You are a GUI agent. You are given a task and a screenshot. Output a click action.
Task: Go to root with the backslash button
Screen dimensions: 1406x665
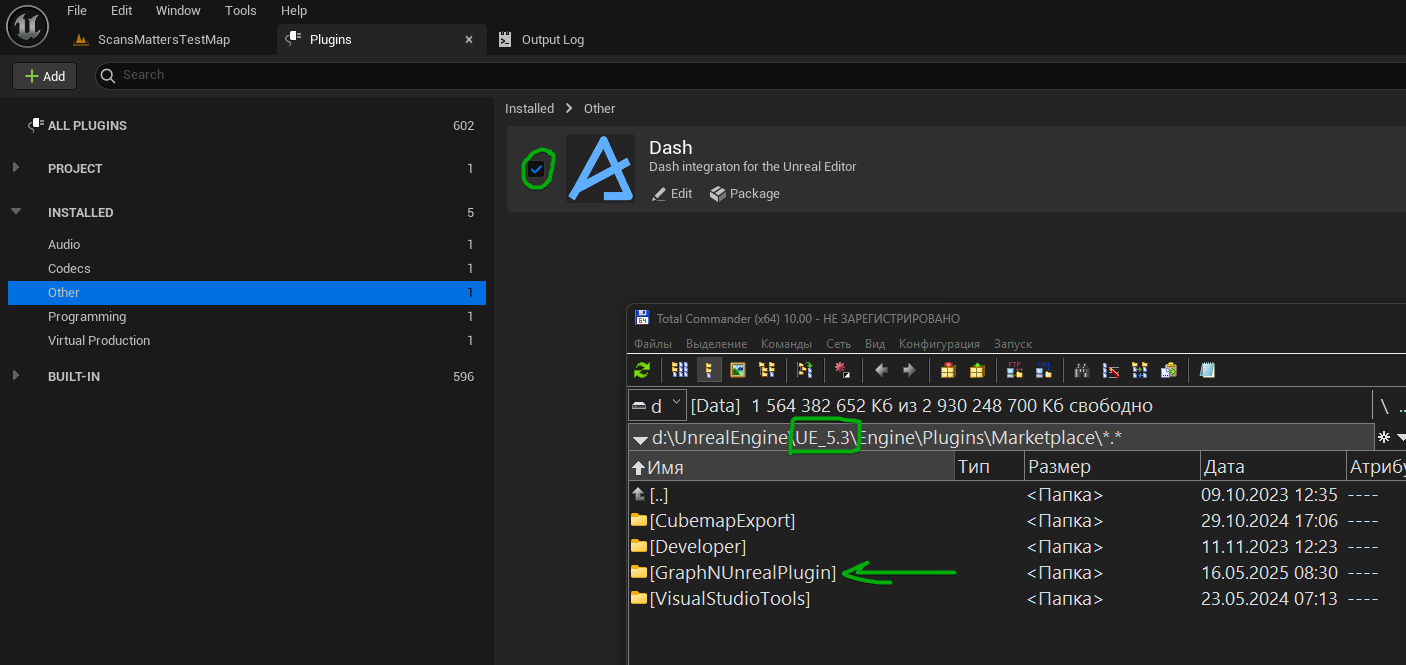[1384, 405]
